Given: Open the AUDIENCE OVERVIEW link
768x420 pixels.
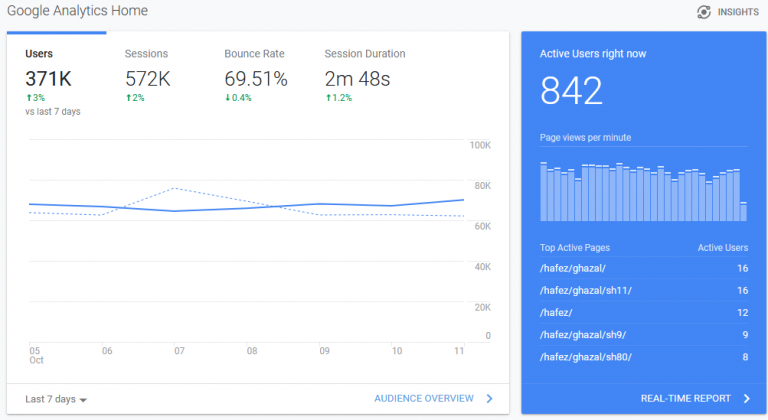Looking at the screenshot, I should pos(424,398).
